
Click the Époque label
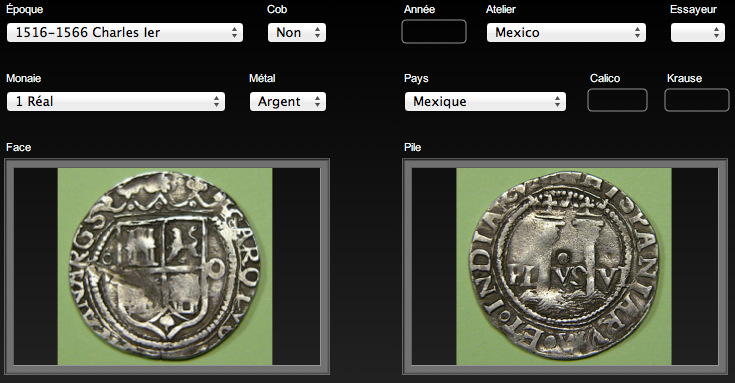click(24, 9)
